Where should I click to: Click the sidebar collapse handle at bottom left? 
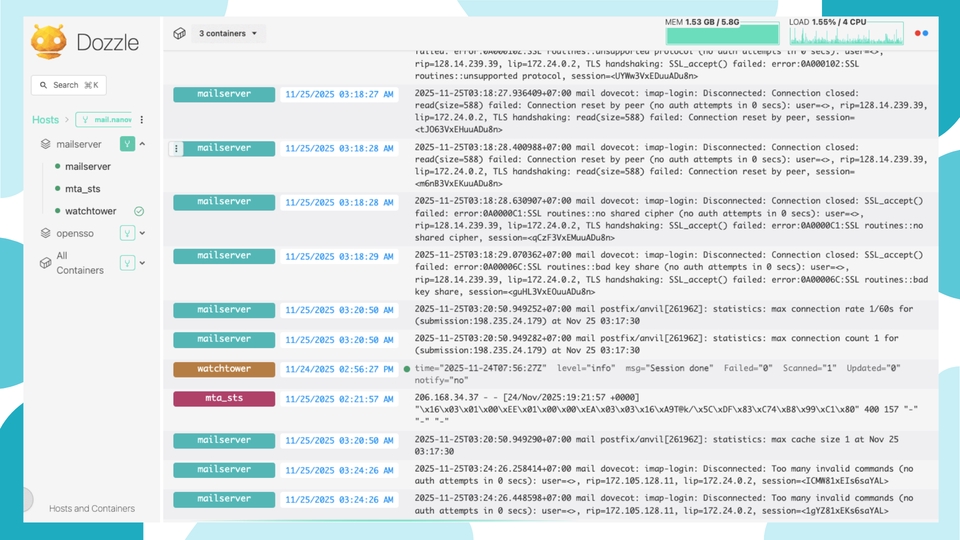tap(28, 500)
